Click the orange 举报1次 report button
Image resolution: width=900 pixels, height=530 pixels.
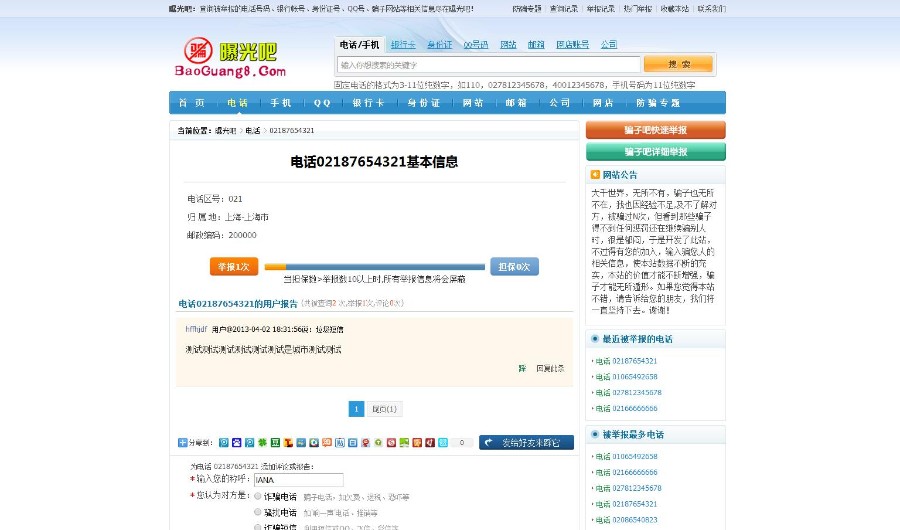coord(234,266)
